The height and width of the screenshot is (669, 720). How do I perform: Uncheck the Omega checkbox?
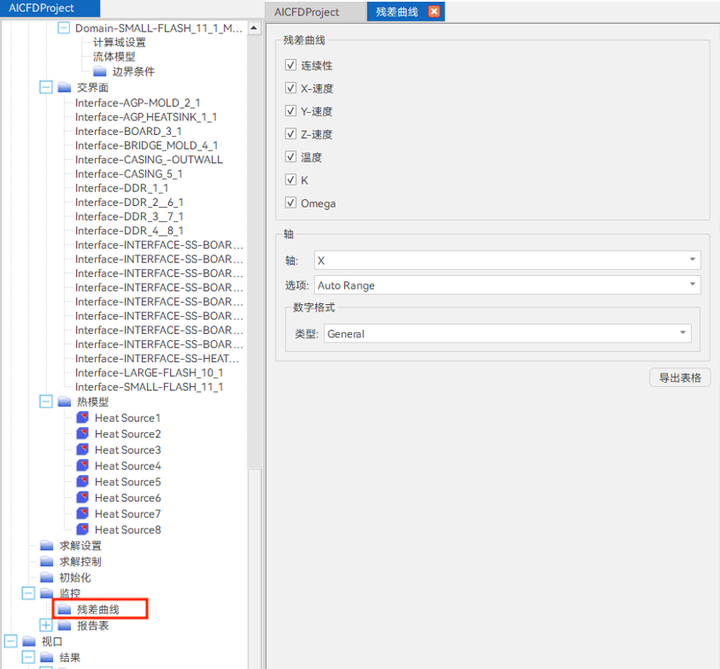(x=291, y=202)
